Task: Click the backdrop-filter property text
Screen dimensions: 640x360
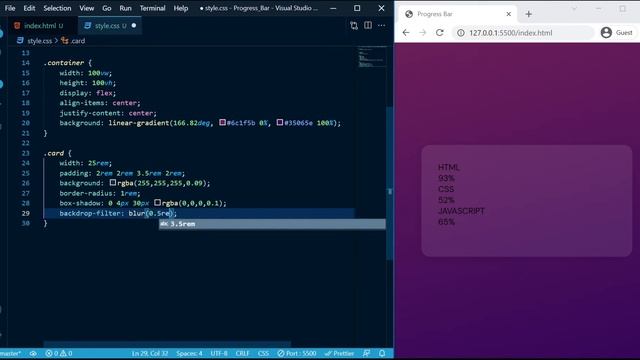Action: [x=90, y=213]
